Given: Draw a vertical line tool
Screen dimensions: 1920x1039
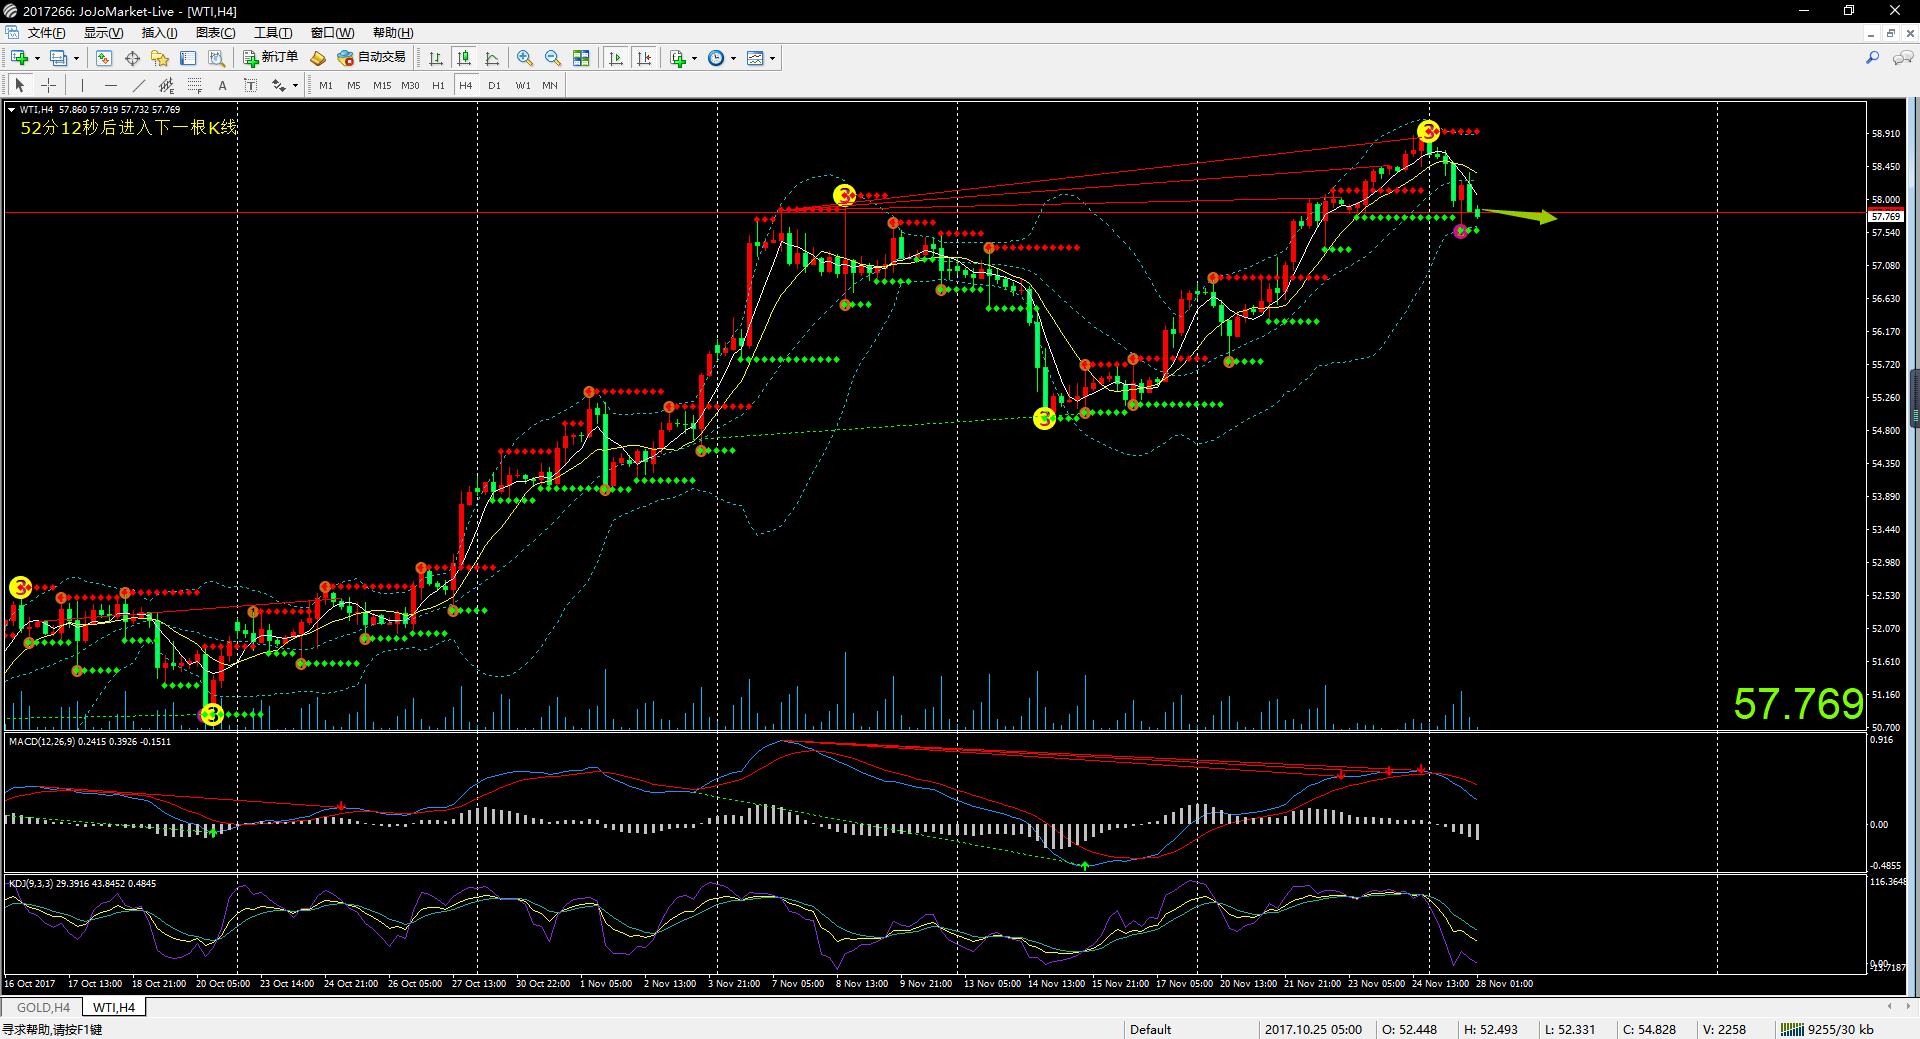Looking at the screenshot, I should point(82,86).
